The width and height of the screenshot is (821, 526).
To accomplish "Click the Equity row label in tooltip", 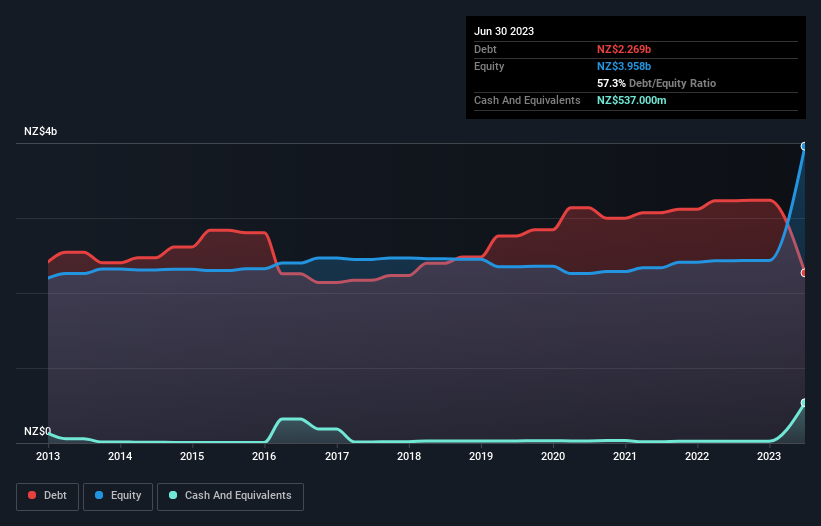I will pos(489,66).
